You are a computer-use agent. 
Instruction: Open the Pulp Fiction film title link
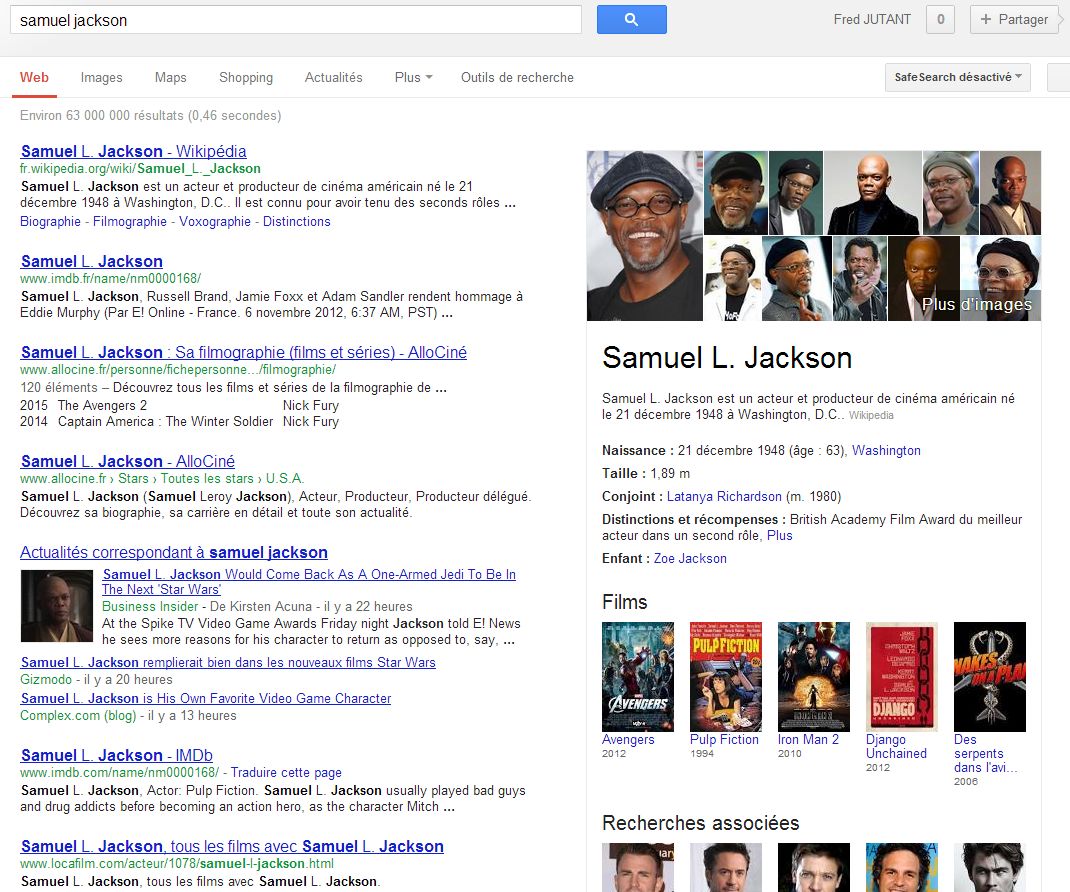(x=725, y=740)
